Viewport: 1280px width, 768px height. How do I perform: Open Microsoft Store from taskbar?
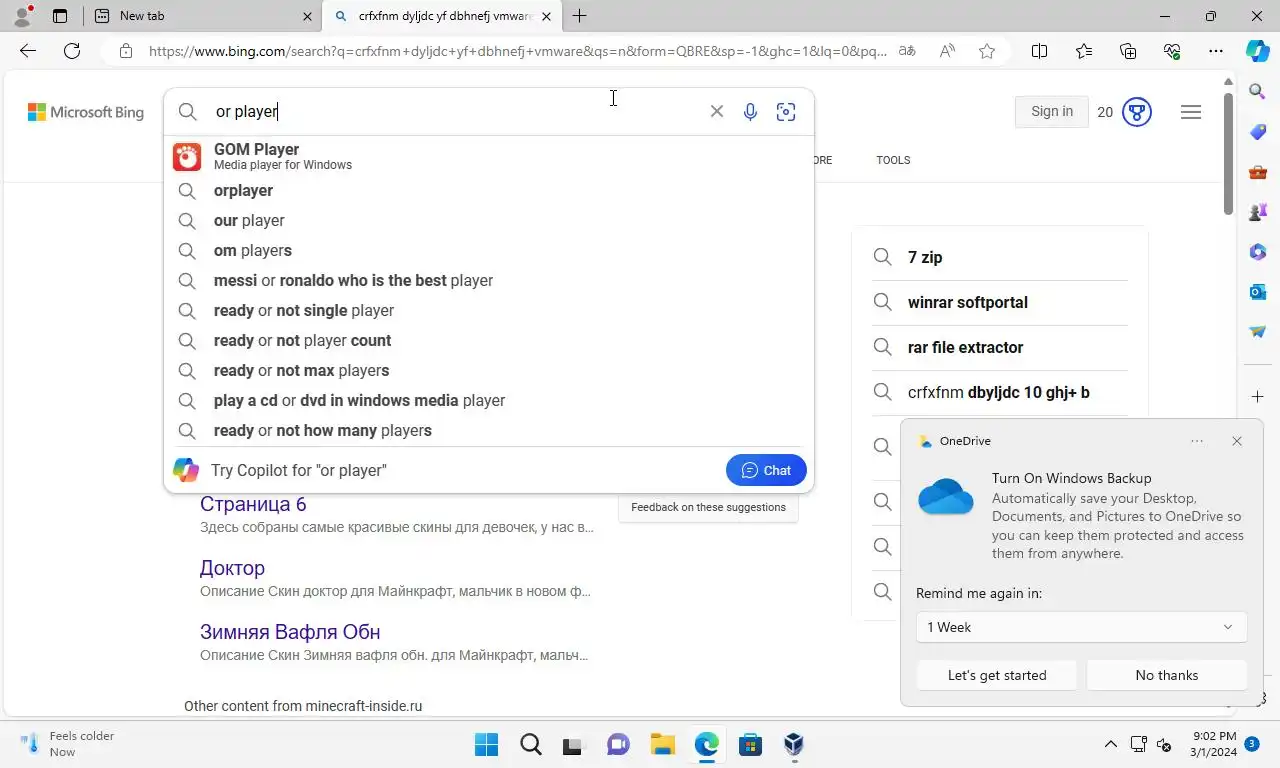tap(750, 744)
